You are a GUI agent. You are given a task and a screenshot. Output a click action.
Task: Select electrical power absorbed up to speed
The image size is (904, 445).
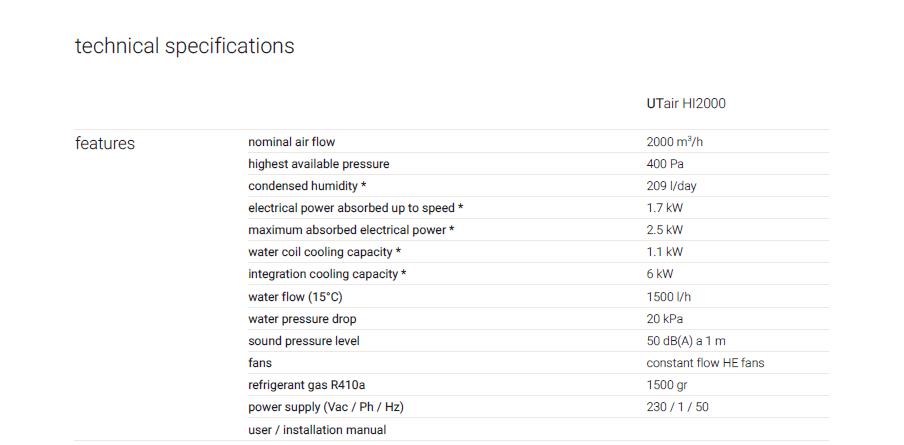coord(356,208)
